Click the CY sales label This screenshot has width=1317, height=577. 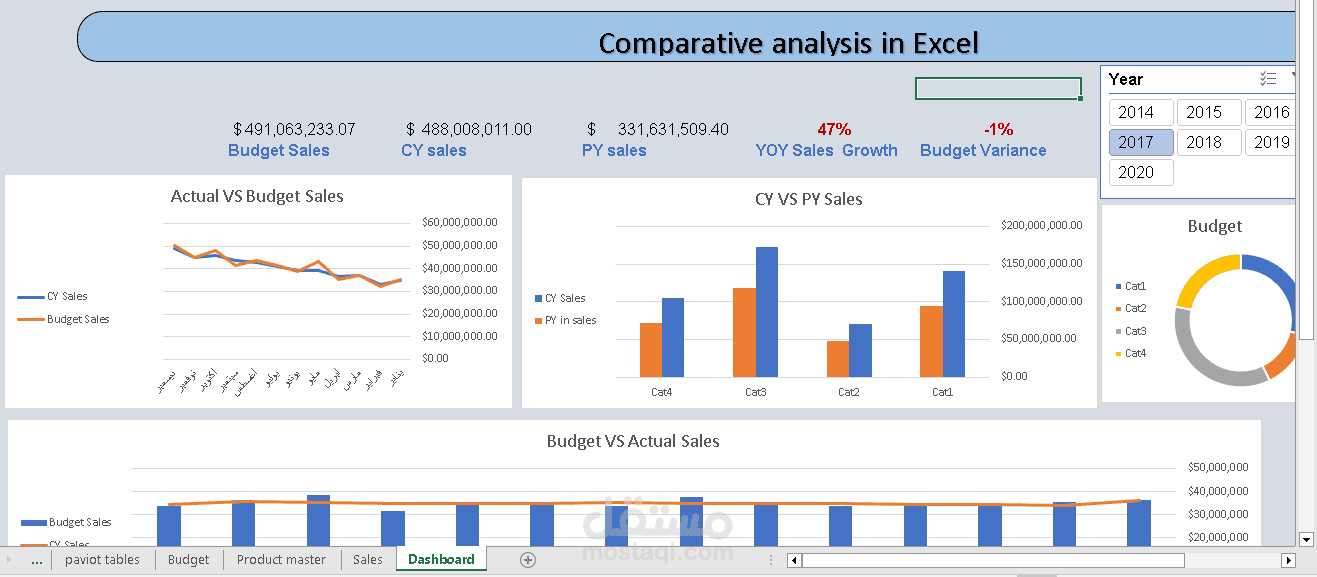(x=434, y=151)
